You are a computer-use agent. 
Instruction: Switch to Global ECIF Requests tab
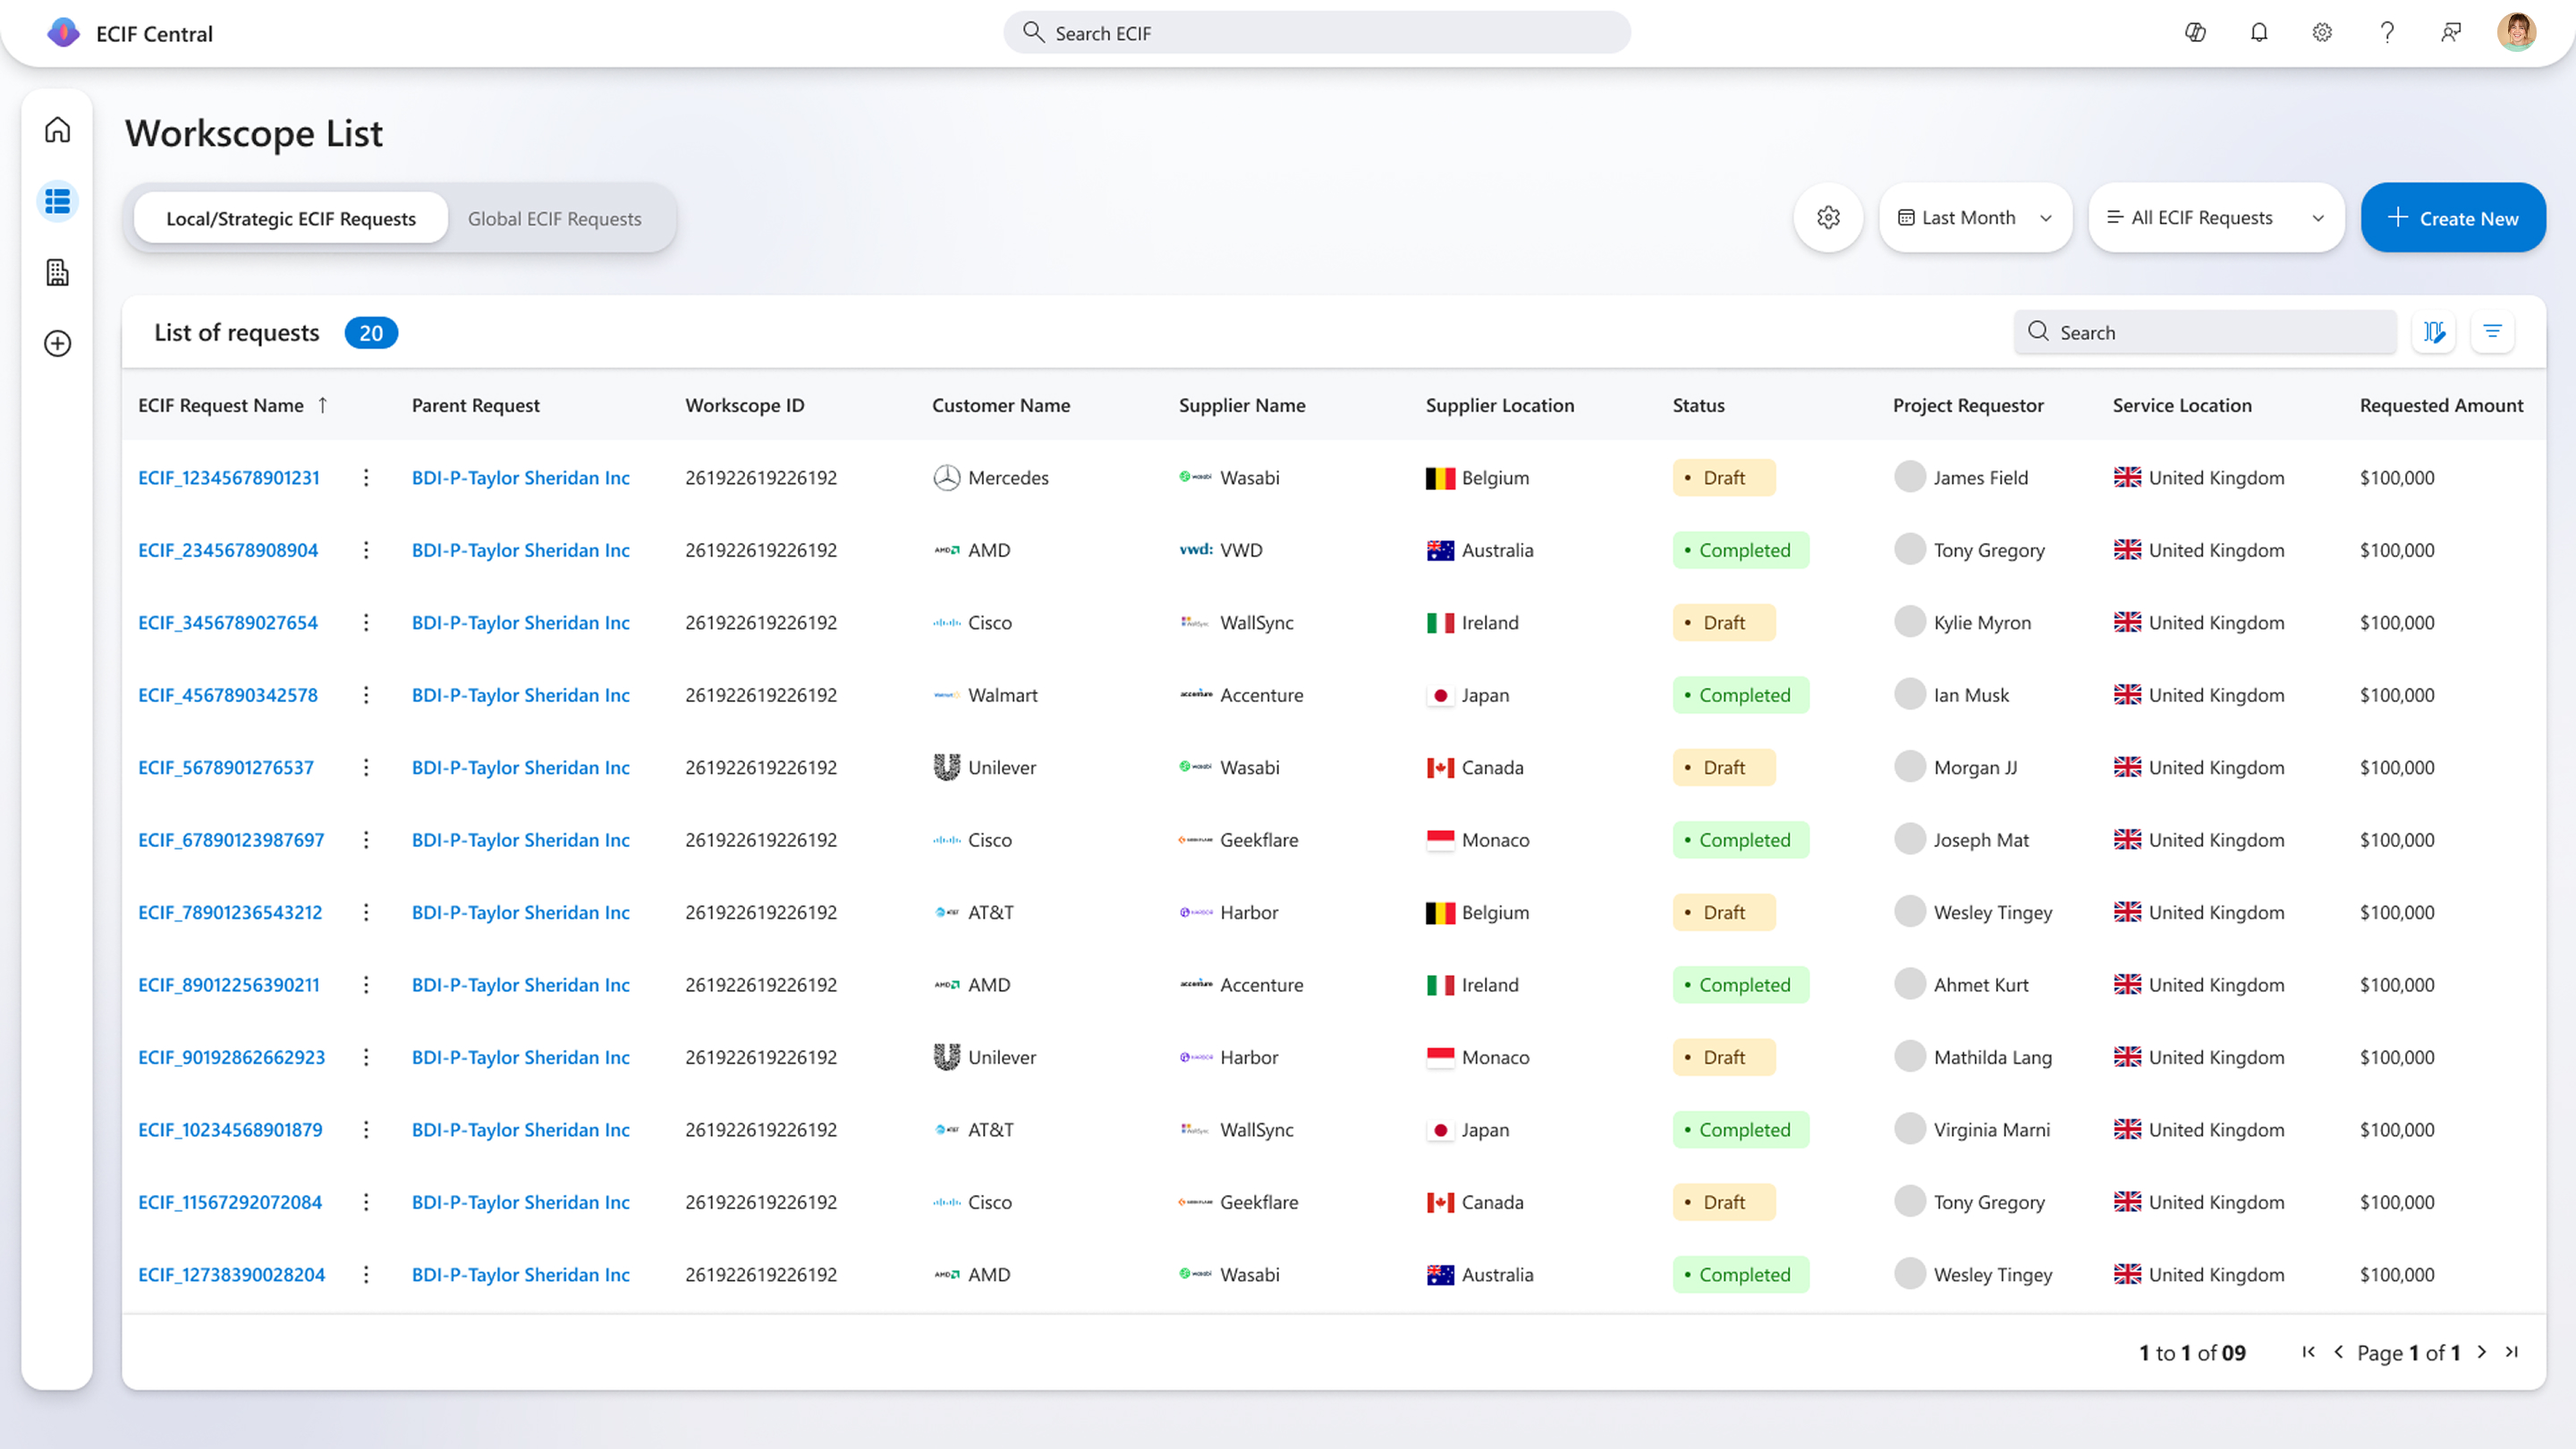[x=555, y=219]
